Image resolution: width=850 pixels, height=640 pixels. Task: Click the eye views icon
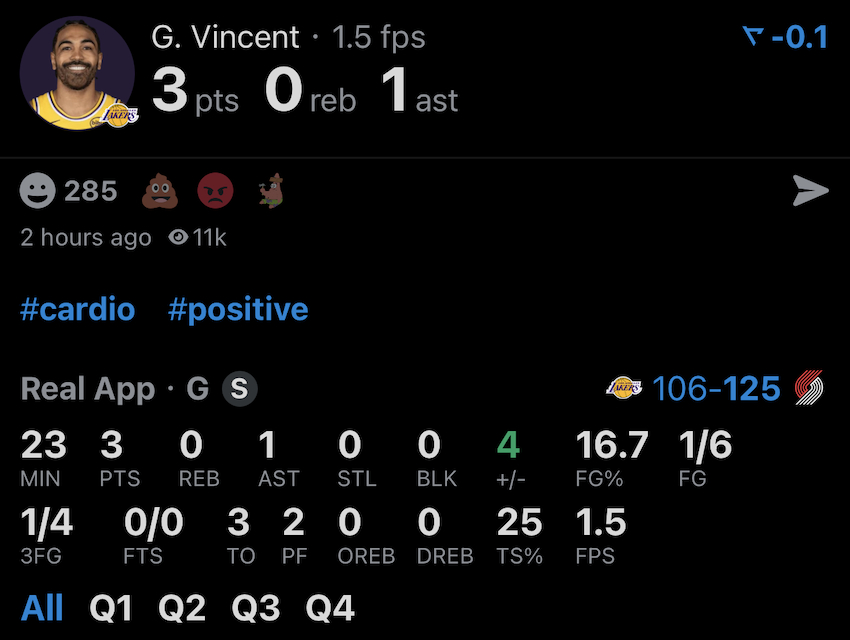[179, 238]
